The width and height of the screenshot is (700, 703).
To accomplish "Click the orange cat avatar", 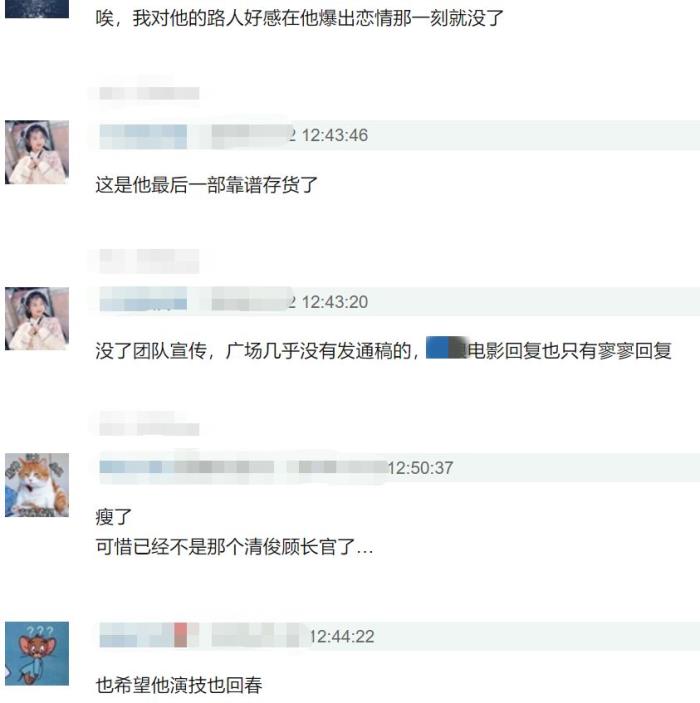I will point(37,485).
